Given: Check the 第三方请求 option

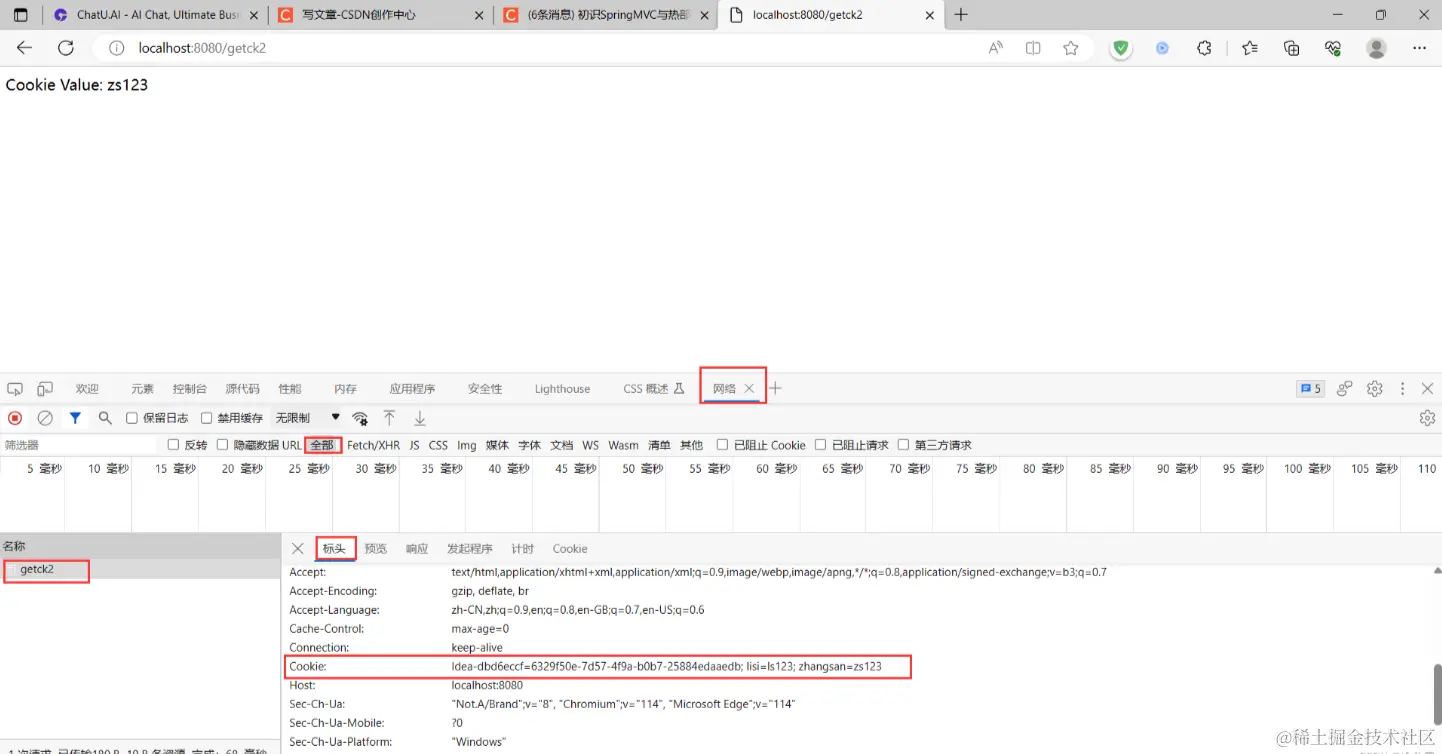Looking at the screenshot, I should 904,445.
